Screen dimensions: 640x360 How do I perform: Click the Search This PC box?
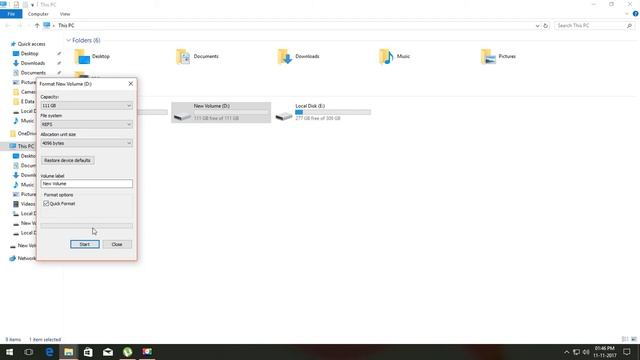(x=594, y=25)
